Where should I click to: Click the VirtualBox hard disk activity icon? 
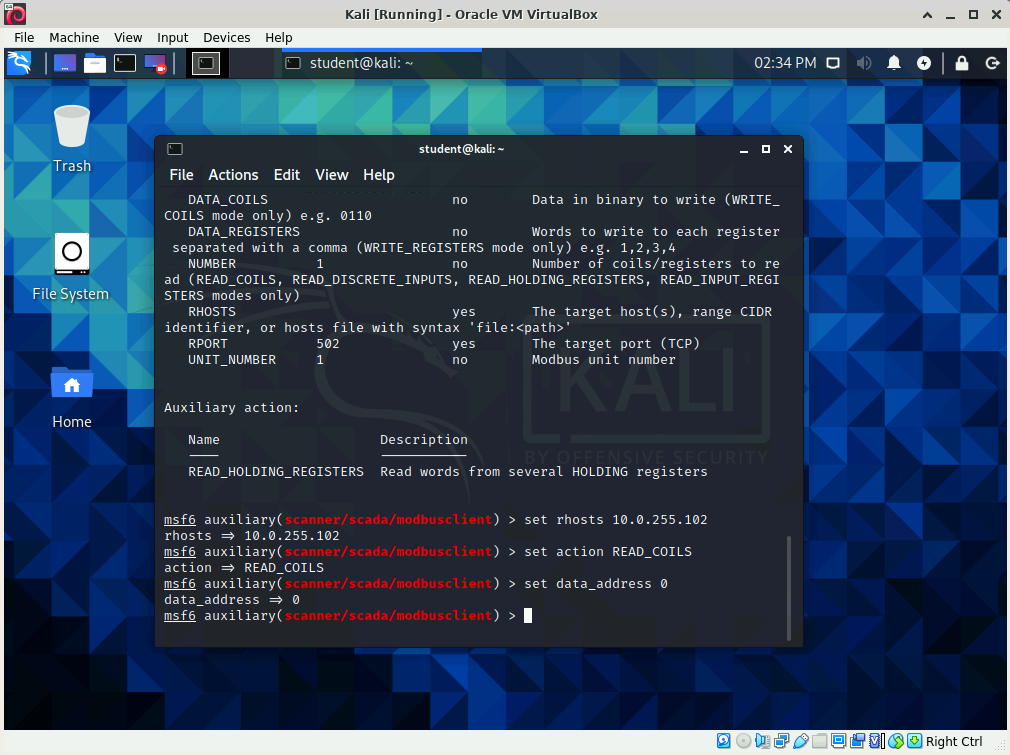coord(724,741)
